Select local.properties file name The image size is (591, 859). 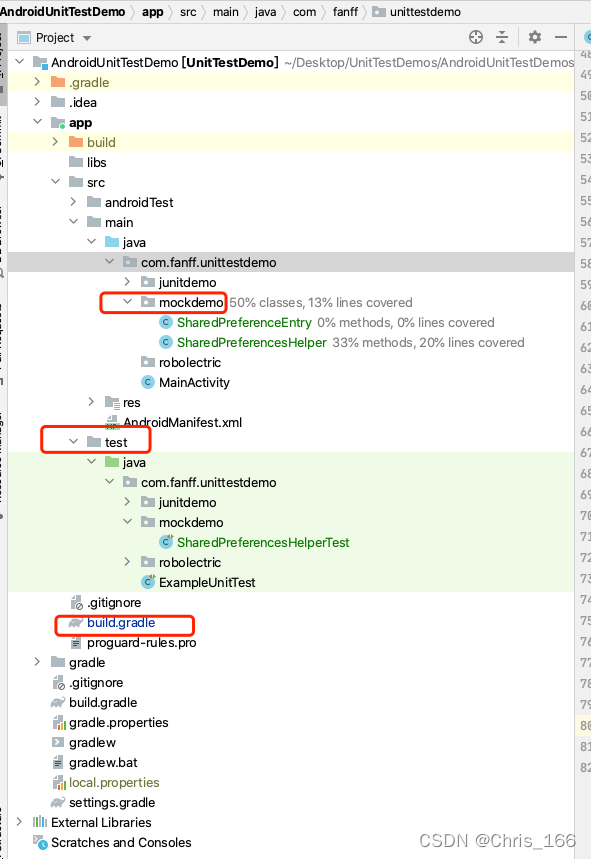(x=114, y=782)
